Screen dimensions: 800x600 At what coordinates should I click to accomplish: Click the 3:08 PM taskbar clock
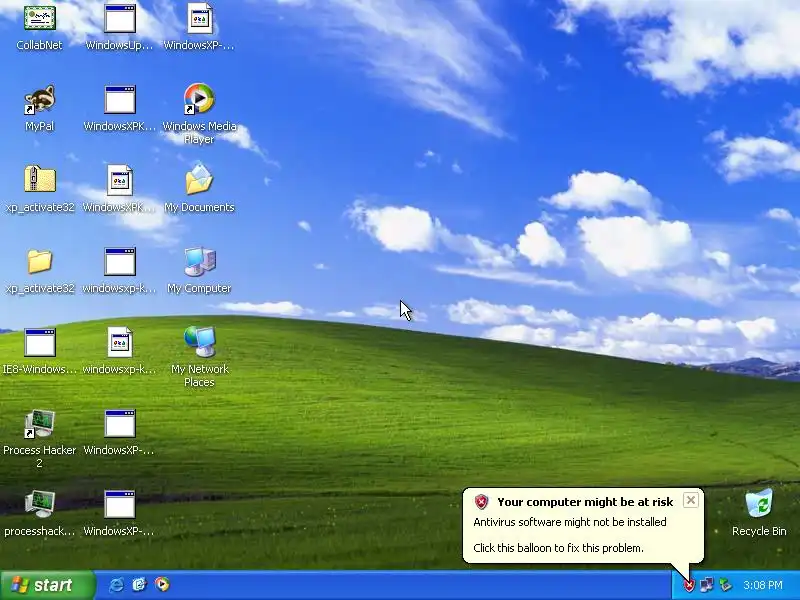pyautogui.click(x=763, y=585)
